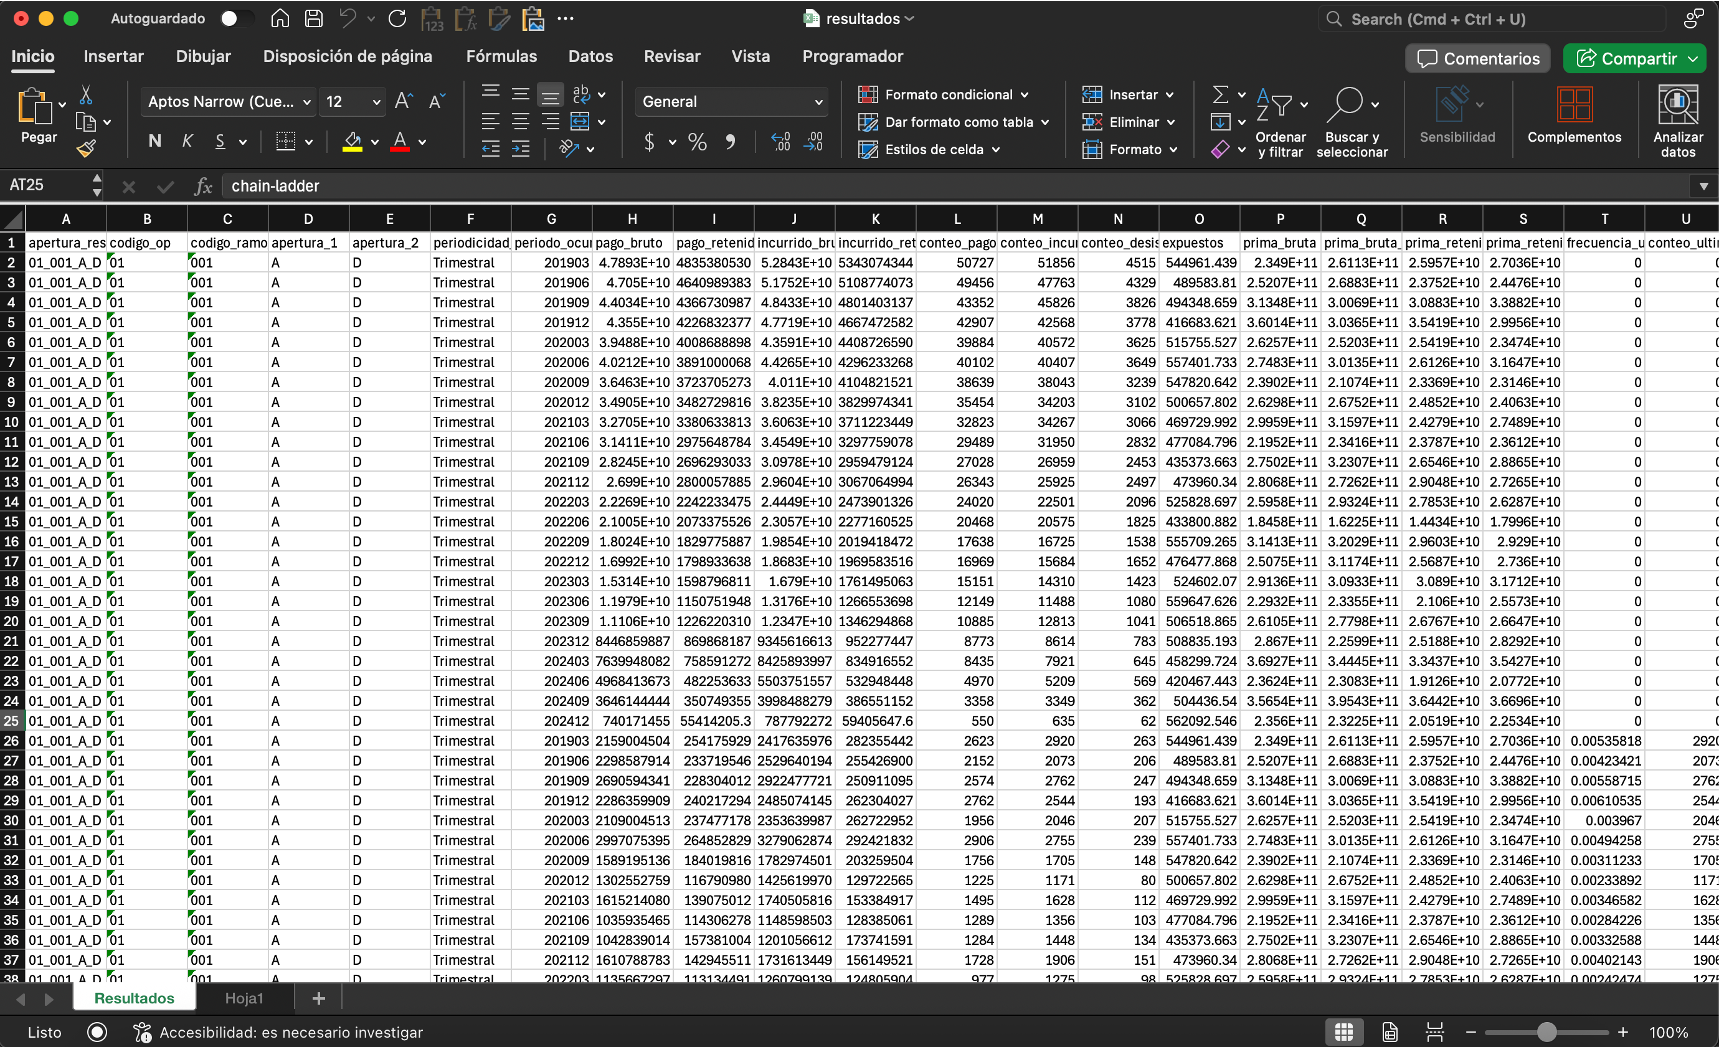Click the Redo circular arrow icon
This screenshot has width=1720, height=1048.
pyautogui.click(x=397, y=18)
